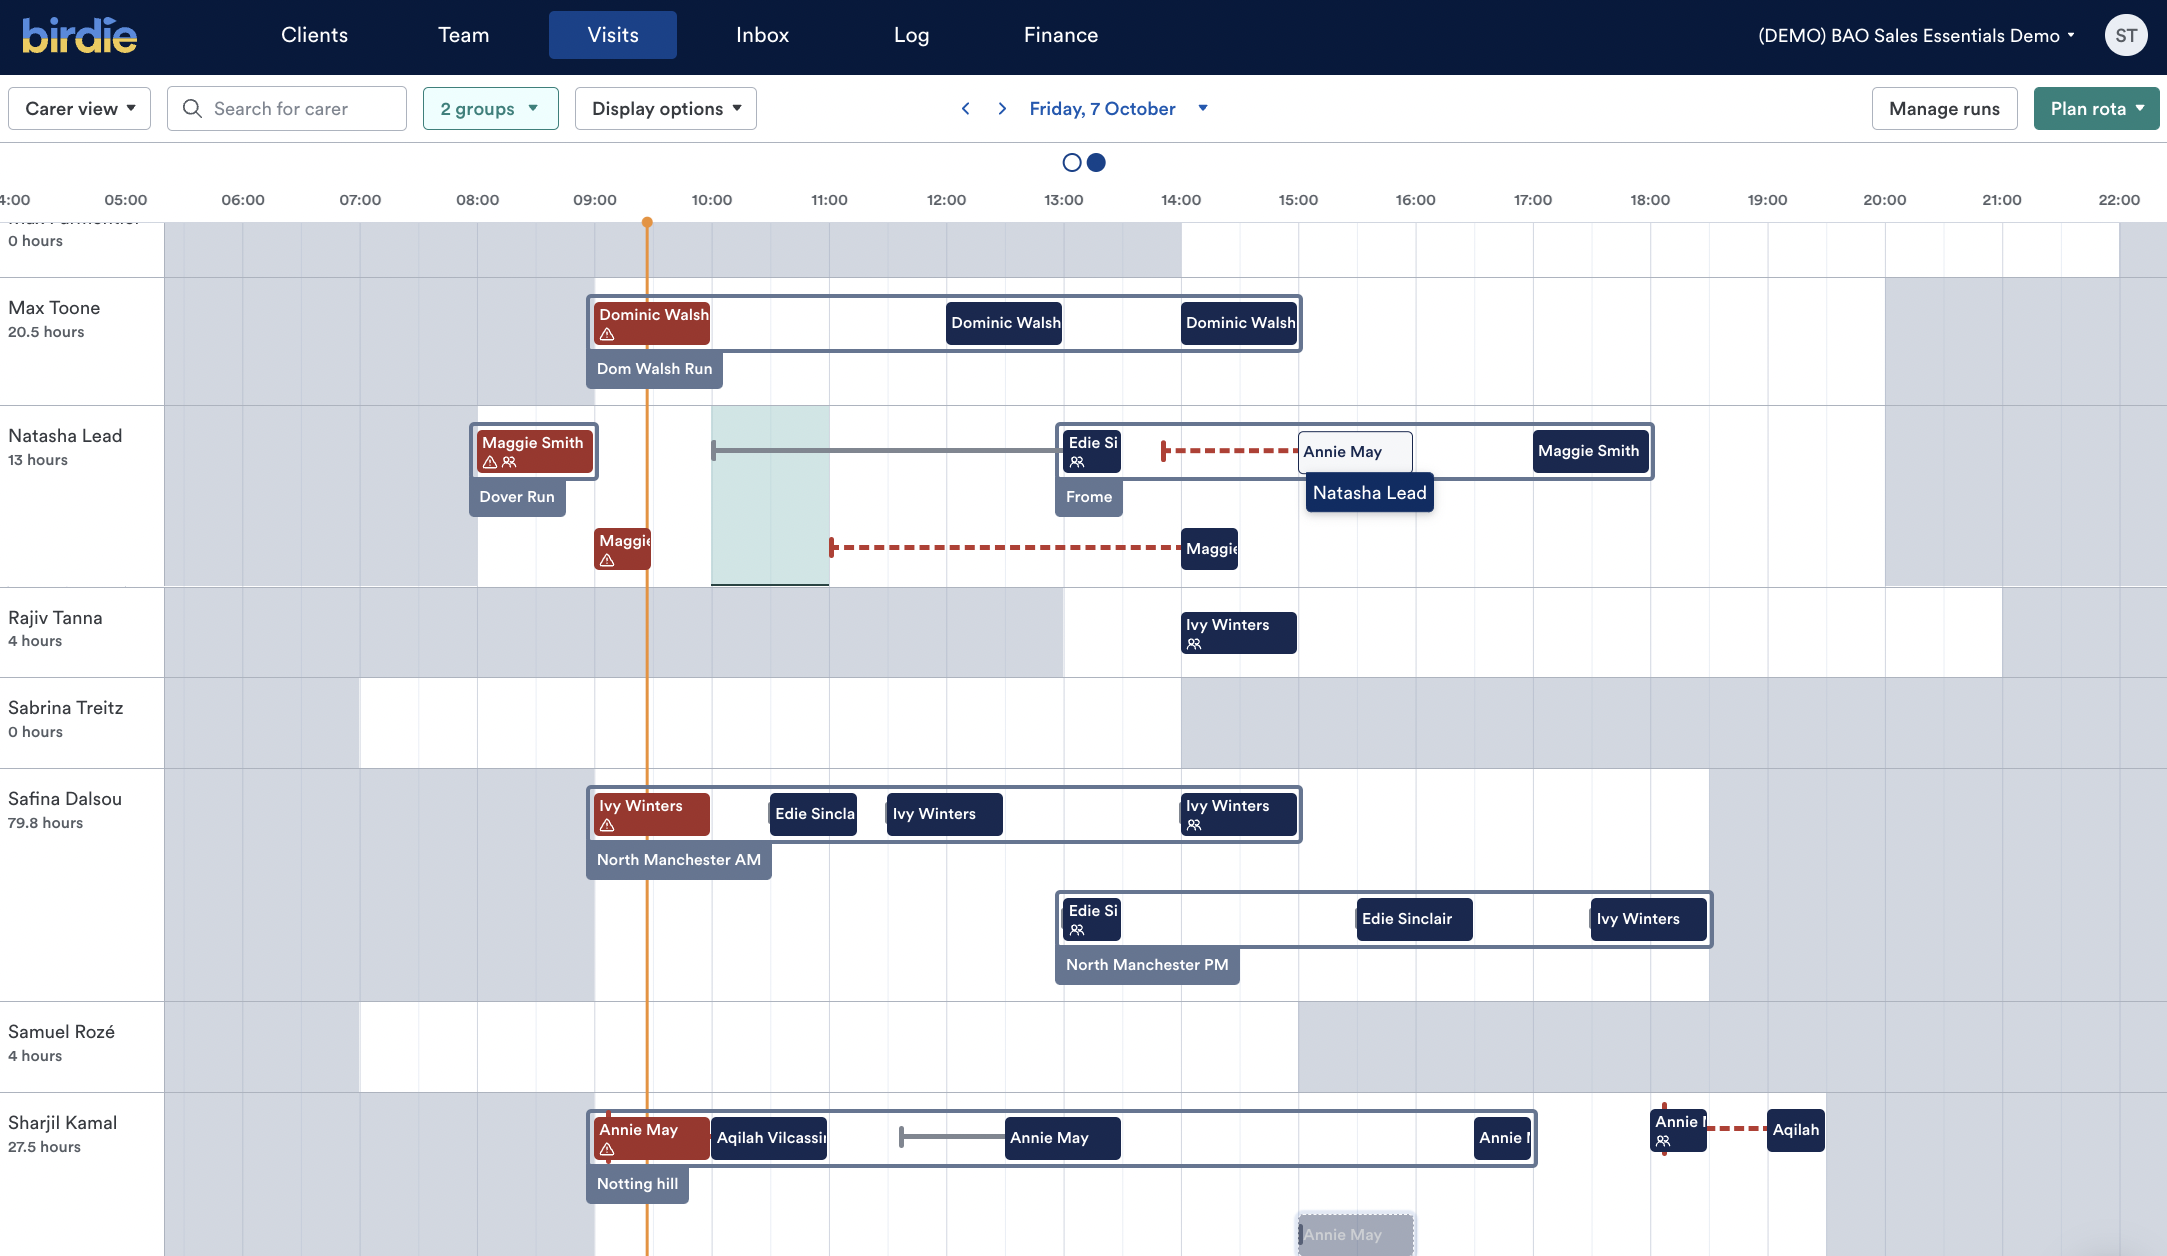The image size is (2167, 1256).
Task: Click the double-carer icon on Edie Si's North Manchester PM visit
Action: pos(1077,932)
